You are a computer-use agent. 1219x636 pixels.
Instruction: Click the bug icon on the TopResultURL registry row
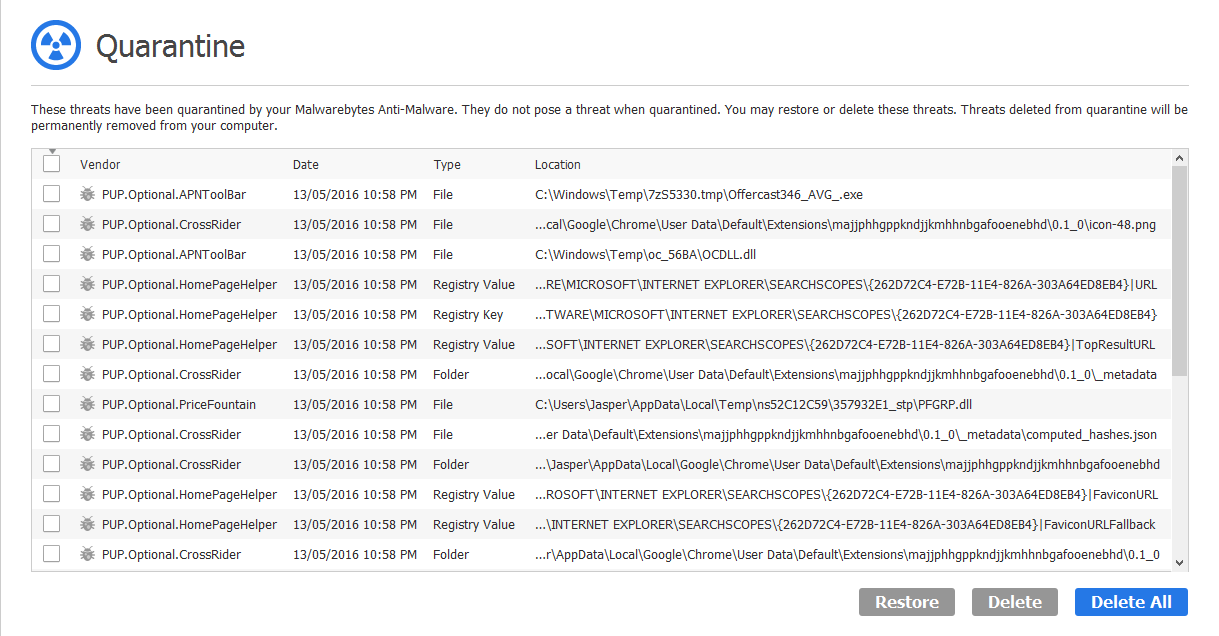[88, 344]
